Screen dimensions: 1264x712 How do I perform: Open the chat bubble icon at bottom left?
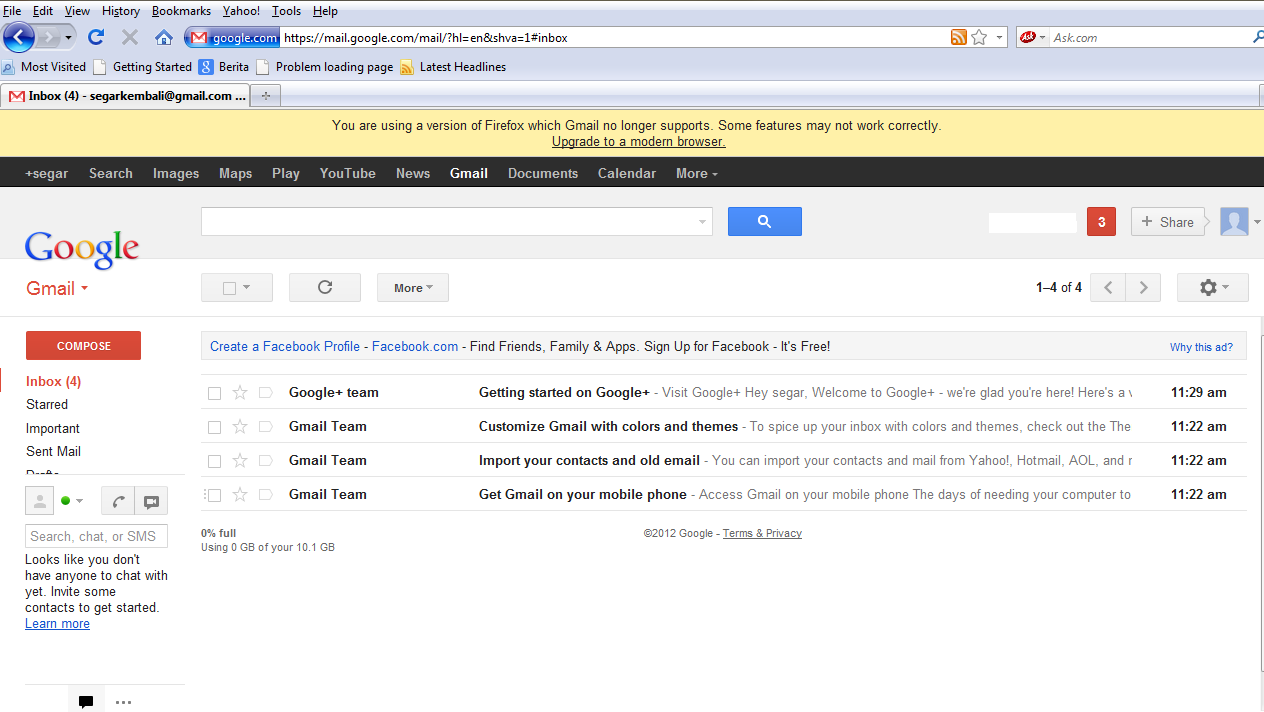click(x=86, y=702)
